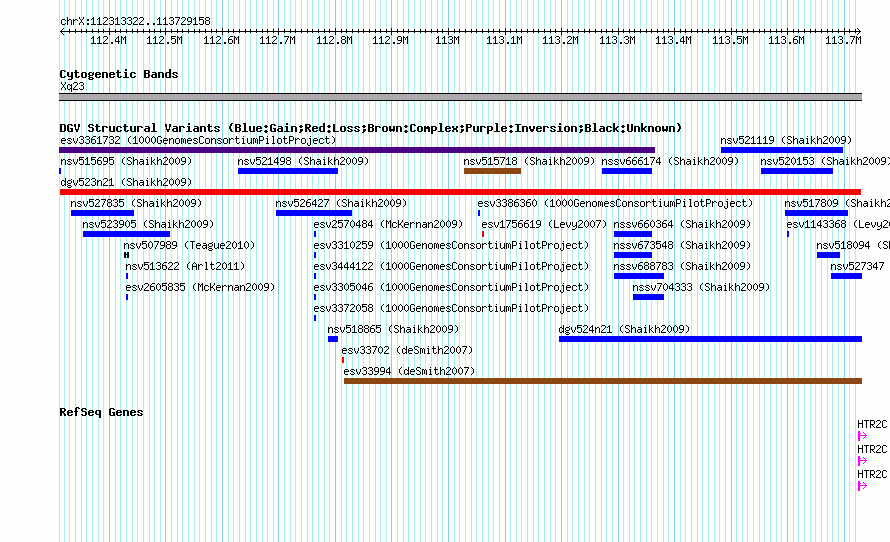Viewport: 890px width, 542px height.
Task: Click the blue bar under nsv521498
Action: (x=288, y=171)
